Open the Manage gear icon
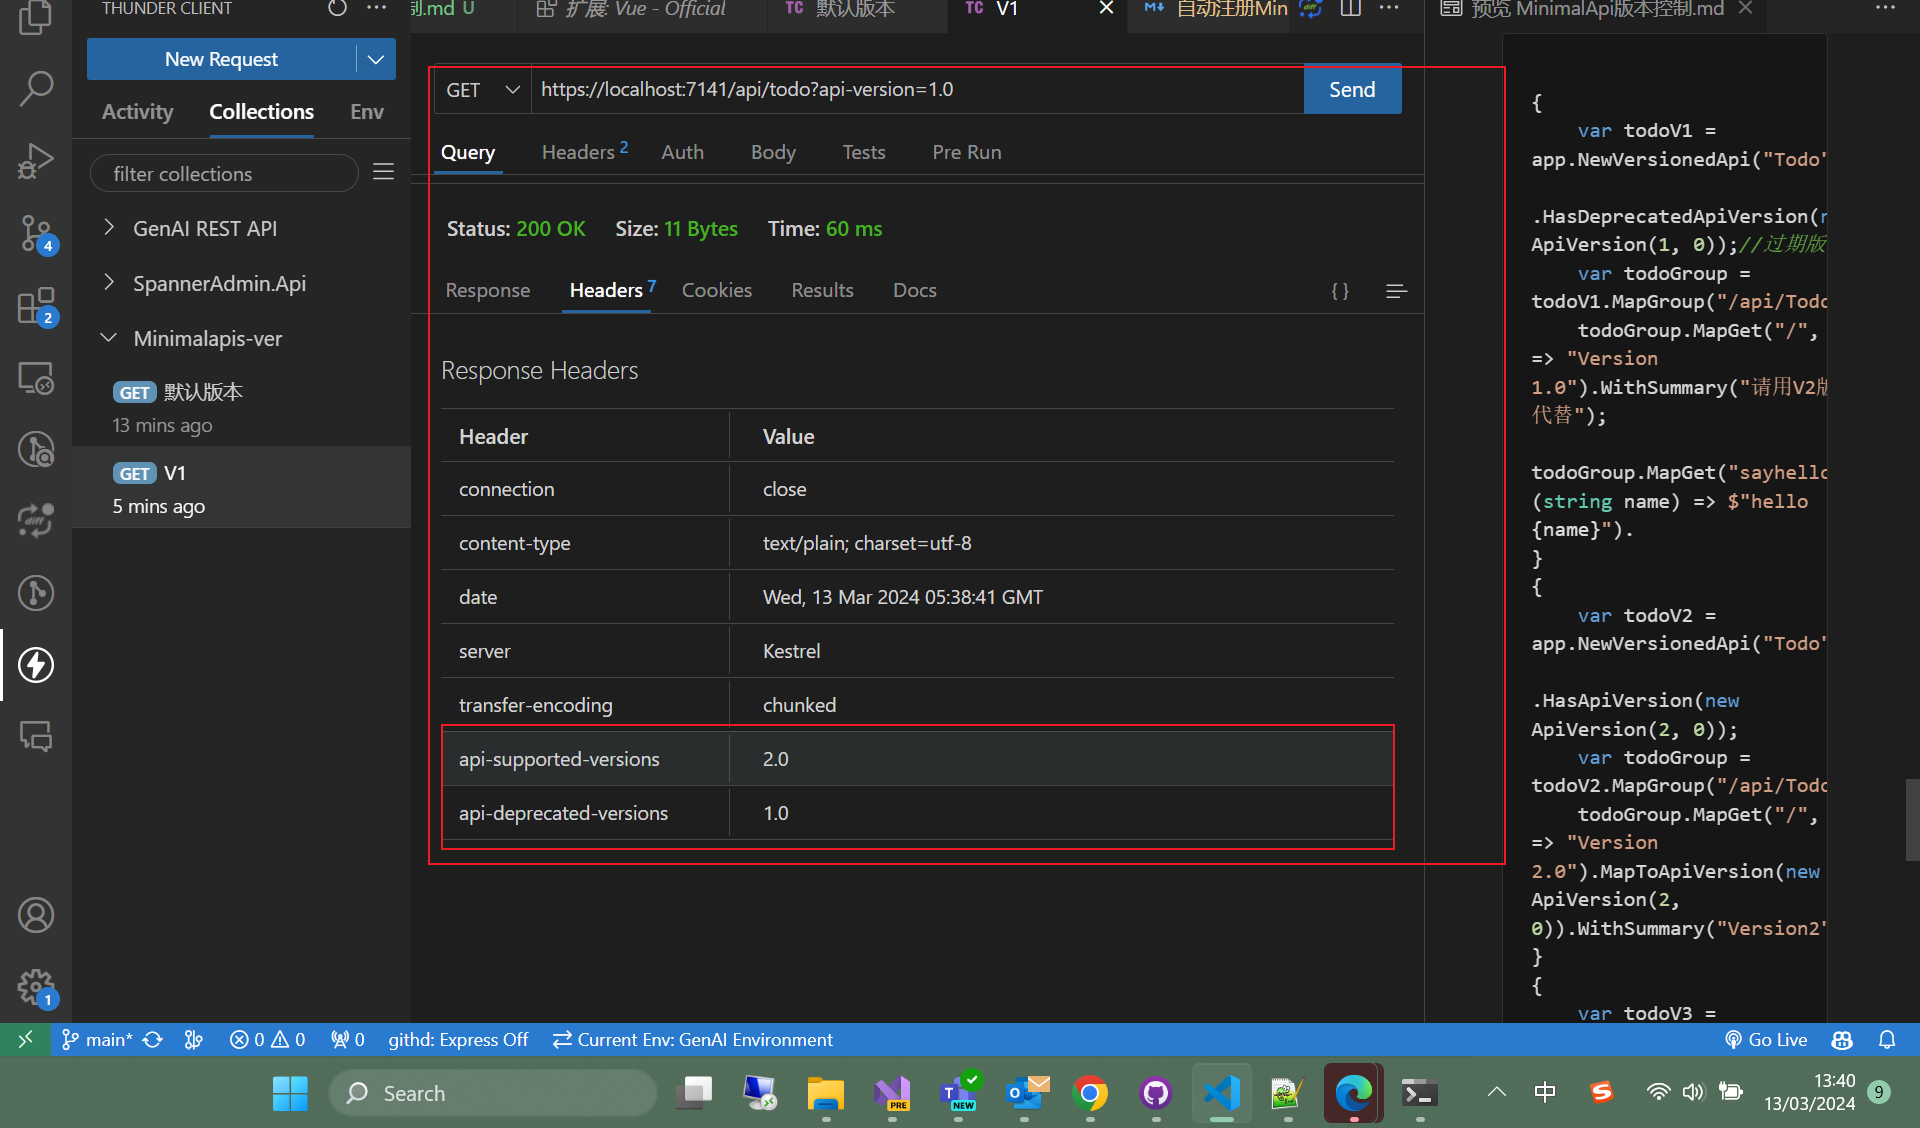This screenshot has width=1920, height=1128. (x=36, y=988)
